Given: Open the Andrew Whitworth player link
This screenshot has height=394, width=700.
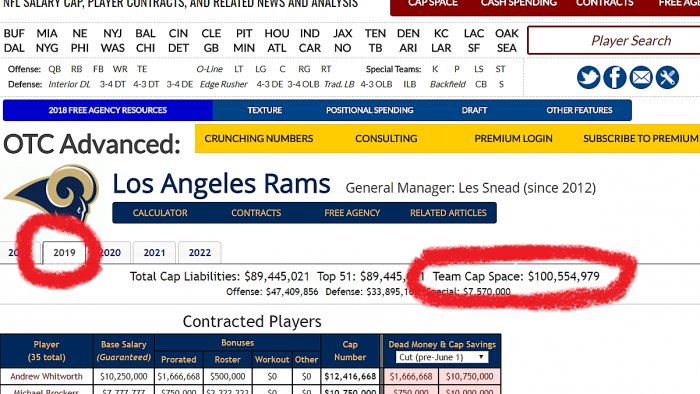Looking at the screenshot, I should click(x=46, y=377).
